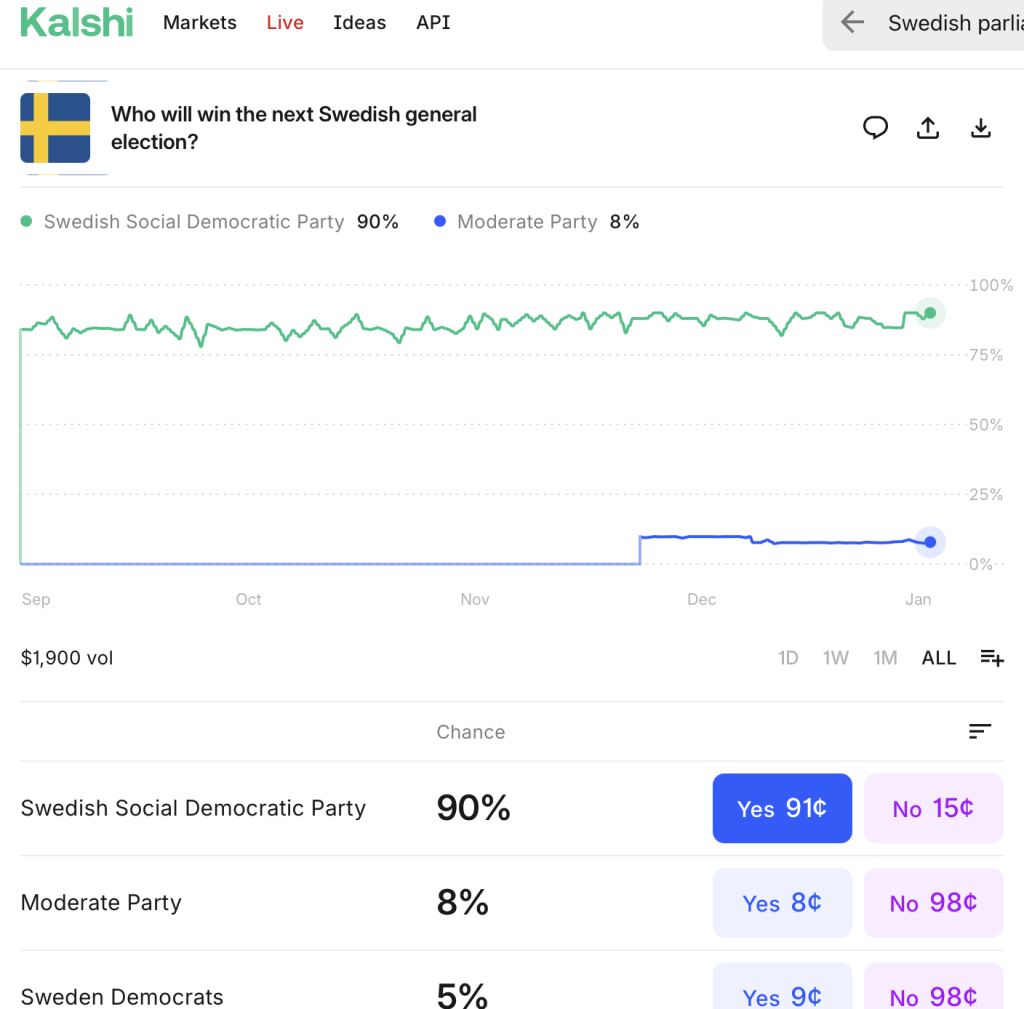Click the green Social Democratic legend dot
The width and height of the screenshot is (1024, 1009).
tap(26, 222)
